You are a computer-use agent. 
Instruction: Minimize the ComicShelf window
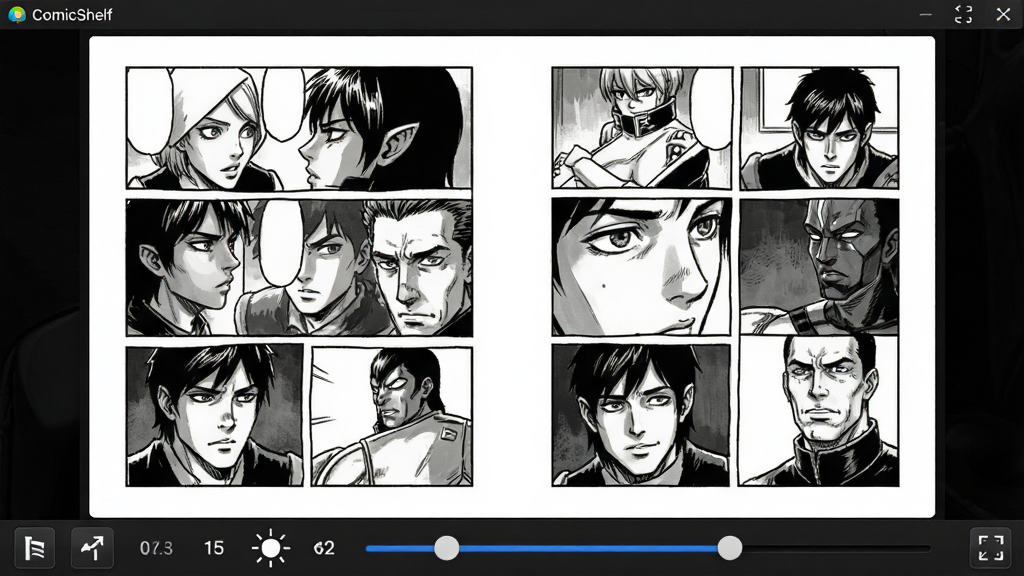pos(925,14)
